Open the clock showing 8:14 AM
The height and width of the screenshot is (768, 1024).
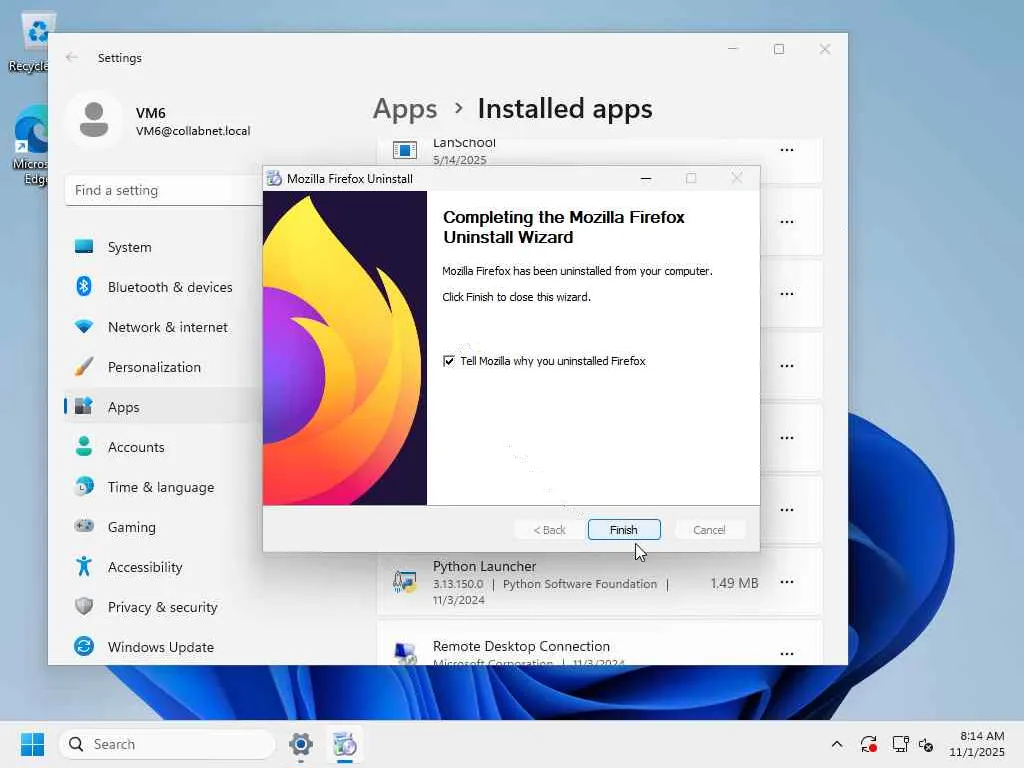point(976,744)
